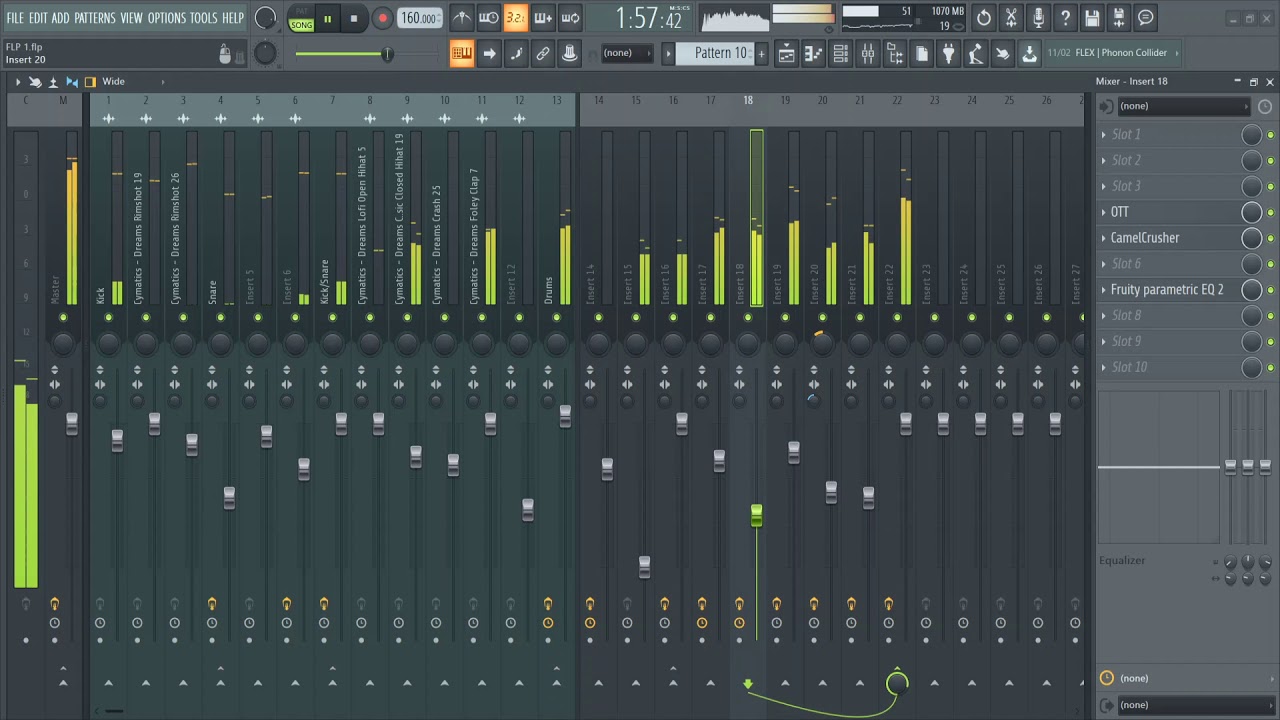Click the one-click audio recording microphone icon
The height and width of the screenshot is (720, 1280).
tap(1038, 17)
